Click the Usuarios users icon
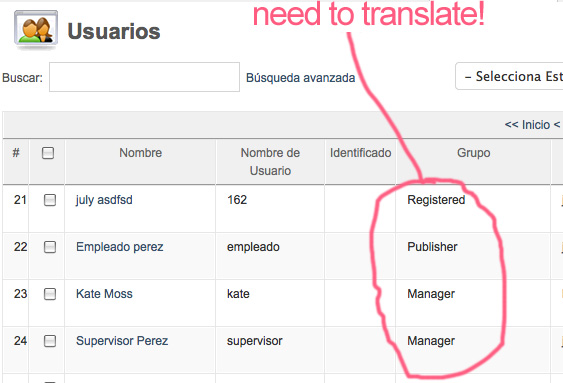Screen dimensions: 563x383 click(x=36, y=30)
